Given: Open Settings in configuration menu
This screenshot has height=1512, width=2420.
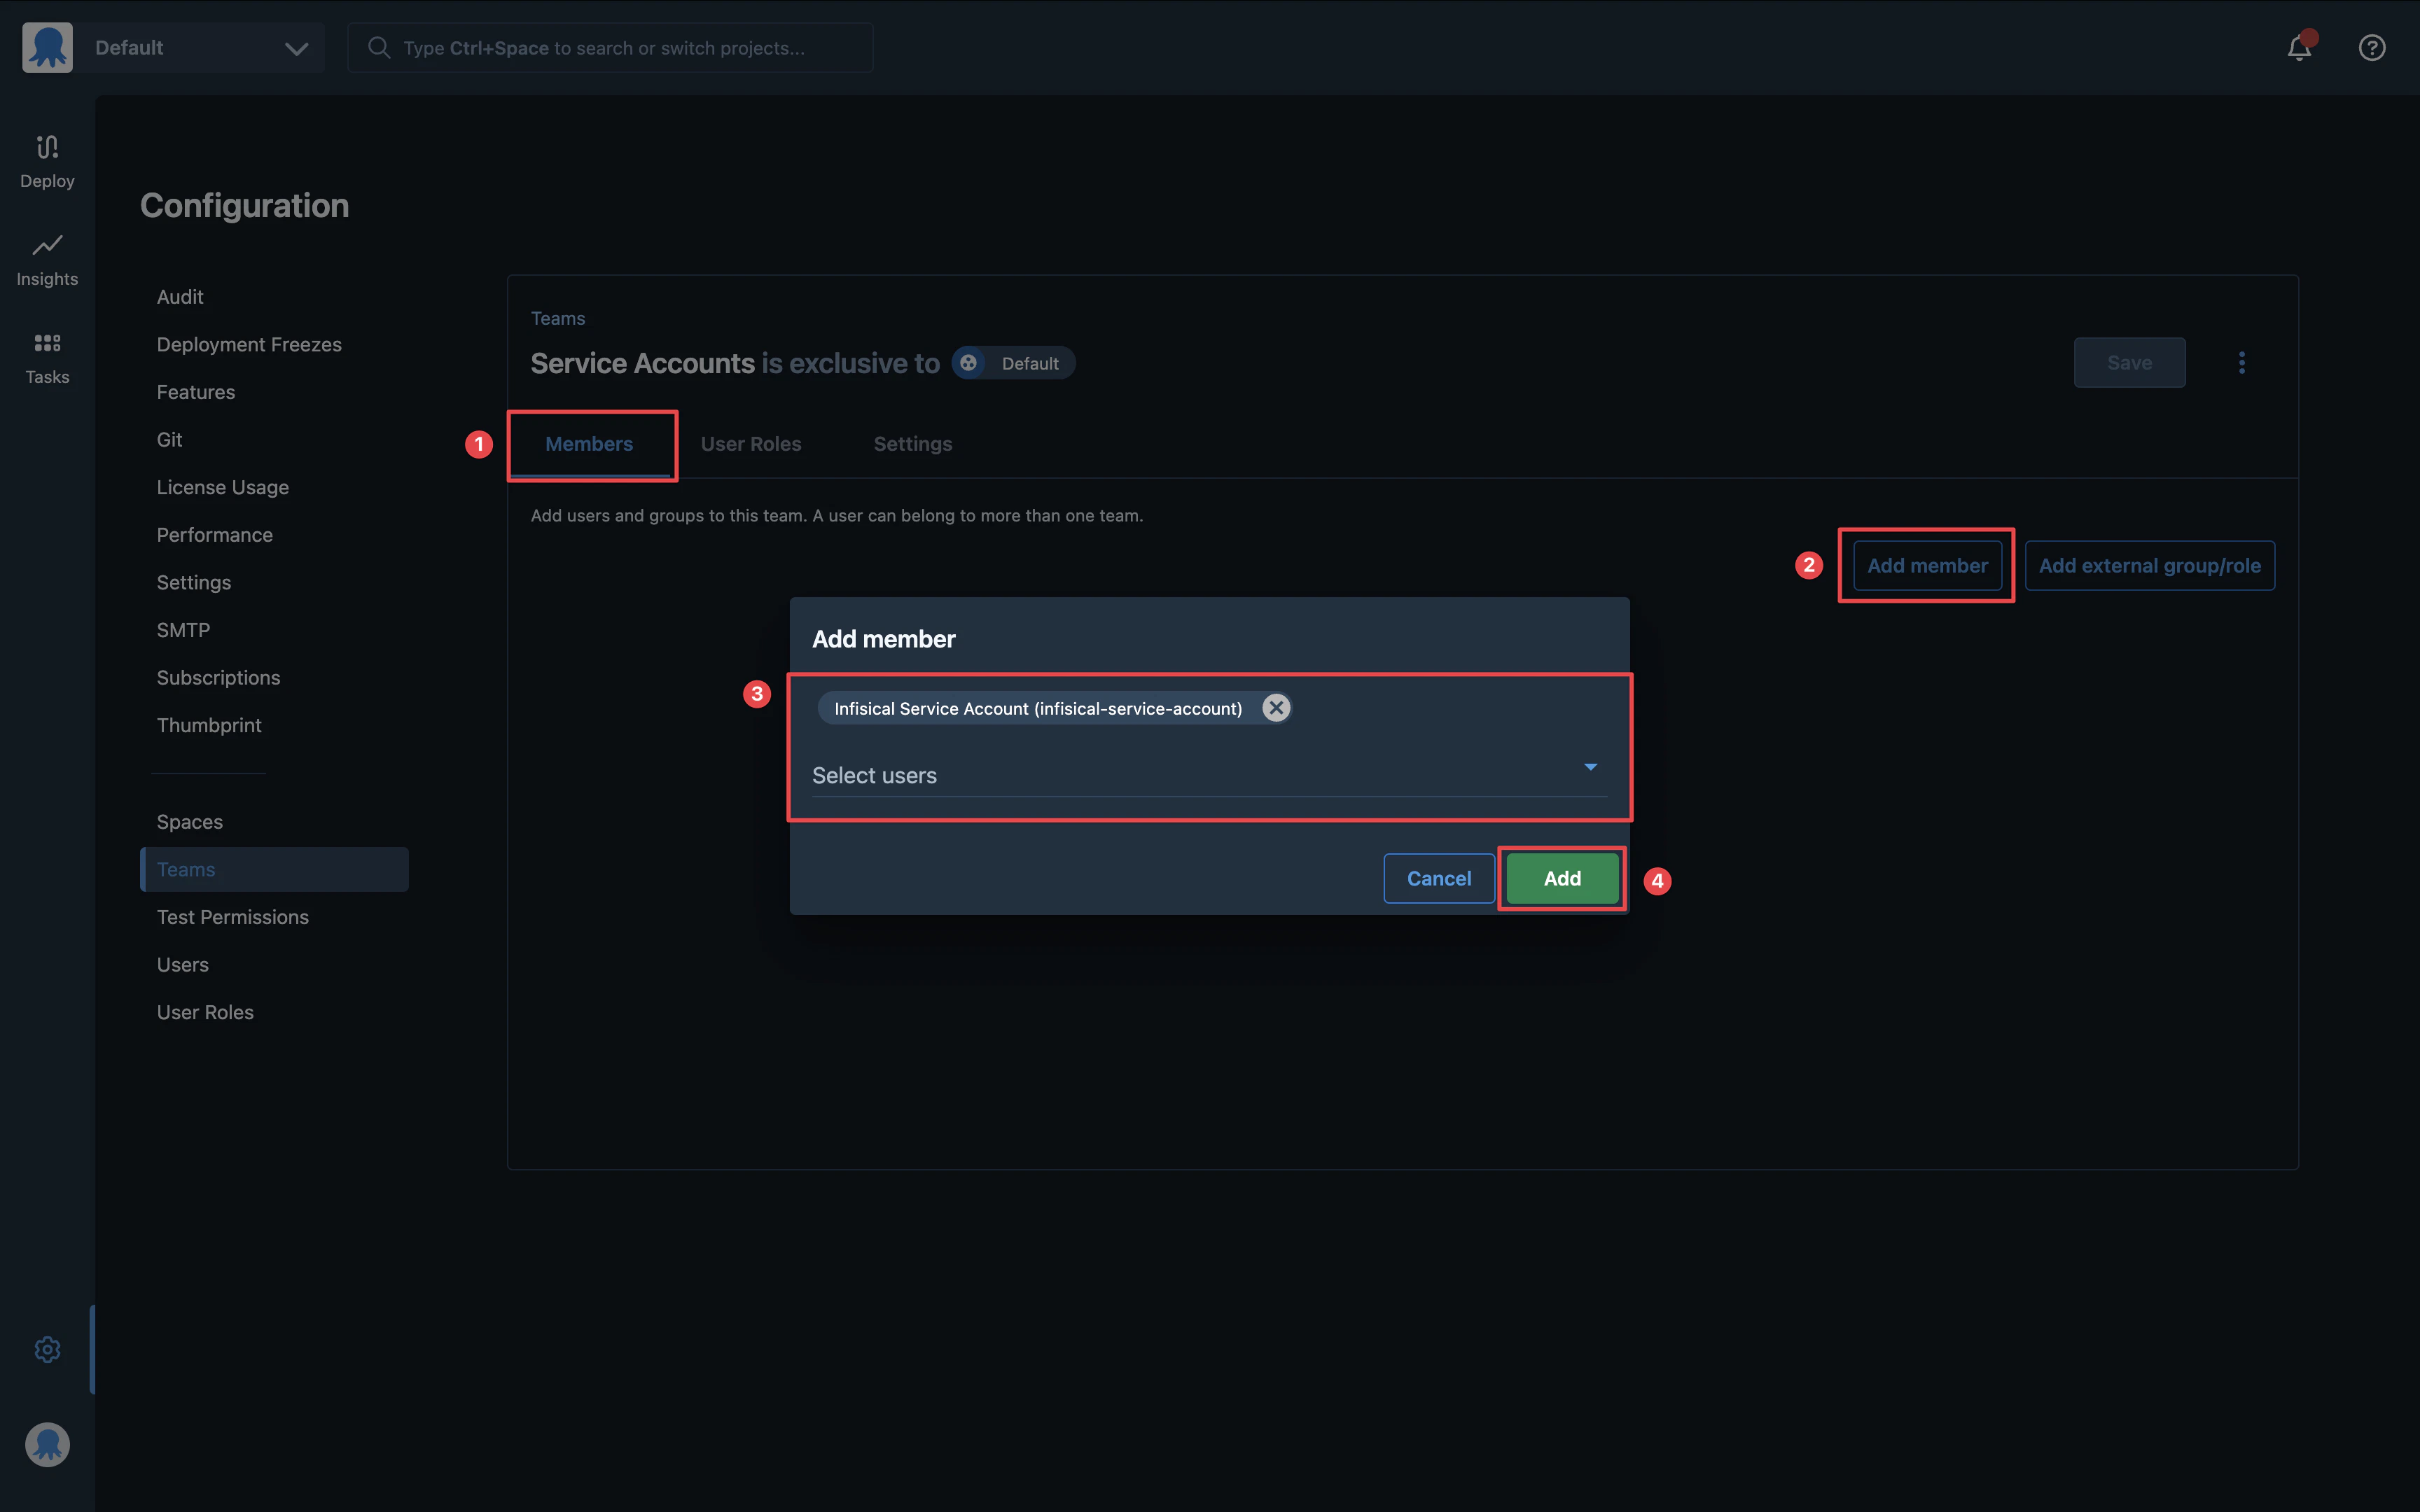Looking at the screenshot, I should [194, 582].
